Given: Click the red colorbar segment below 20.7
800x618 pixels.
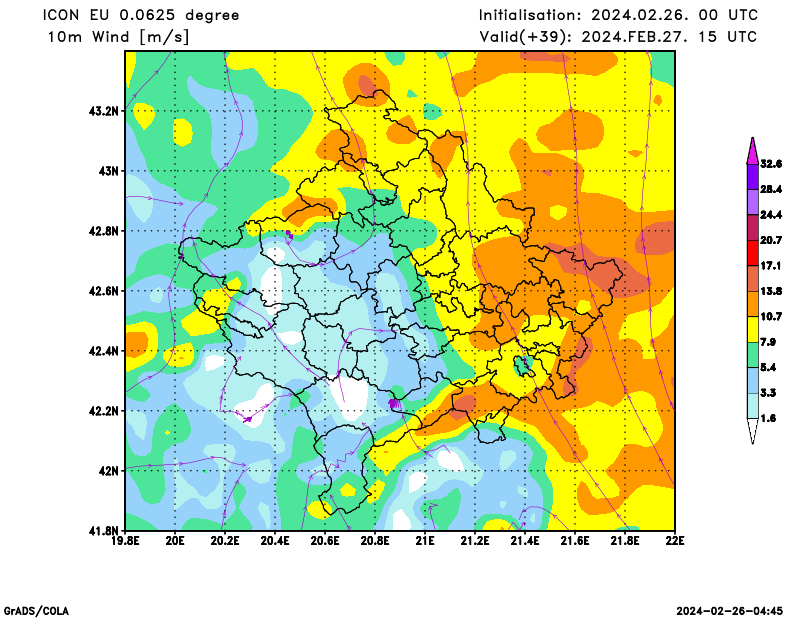Looking at the screenshot, I should (753, 253).
